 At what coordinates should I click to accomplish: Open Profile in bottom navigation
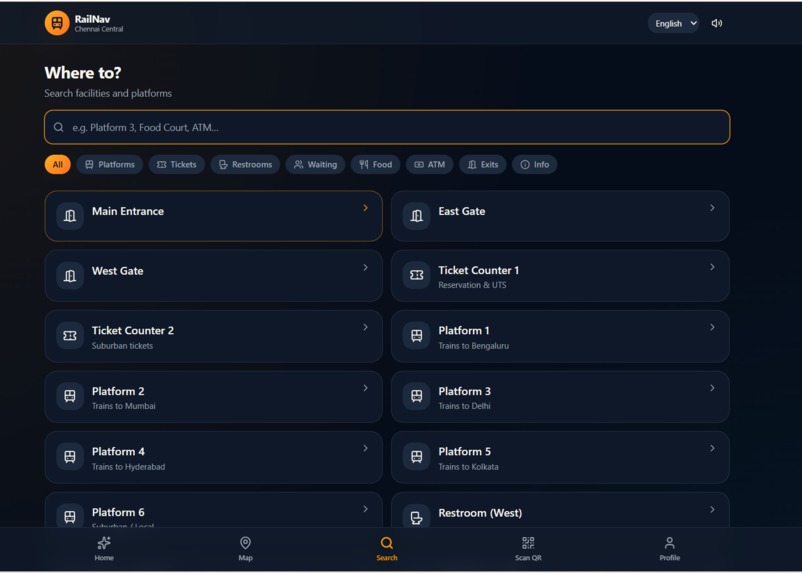[x=670, y=549]
